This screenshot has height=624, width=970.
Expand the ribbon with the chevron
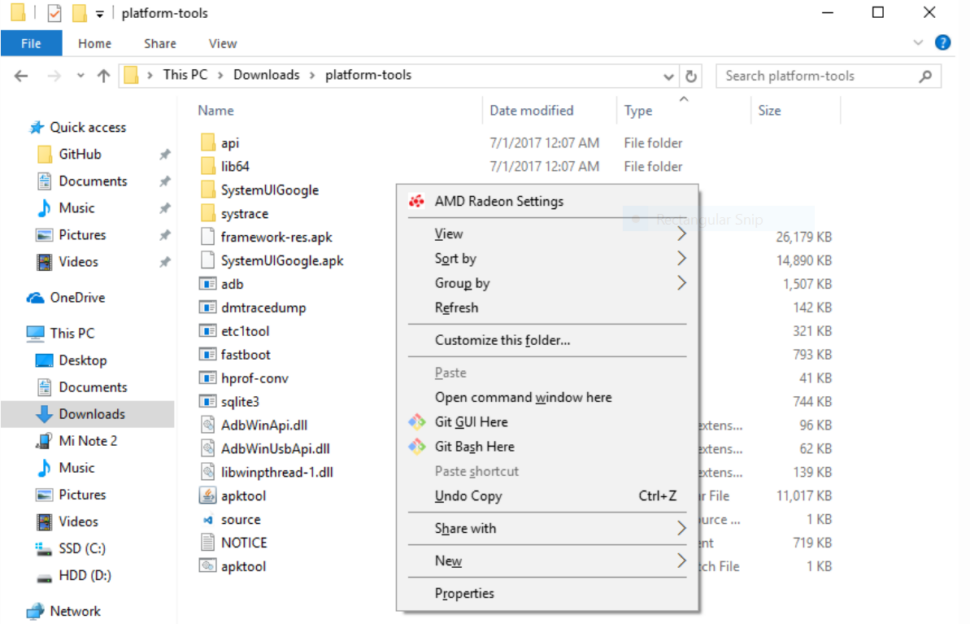pos(918,42)
